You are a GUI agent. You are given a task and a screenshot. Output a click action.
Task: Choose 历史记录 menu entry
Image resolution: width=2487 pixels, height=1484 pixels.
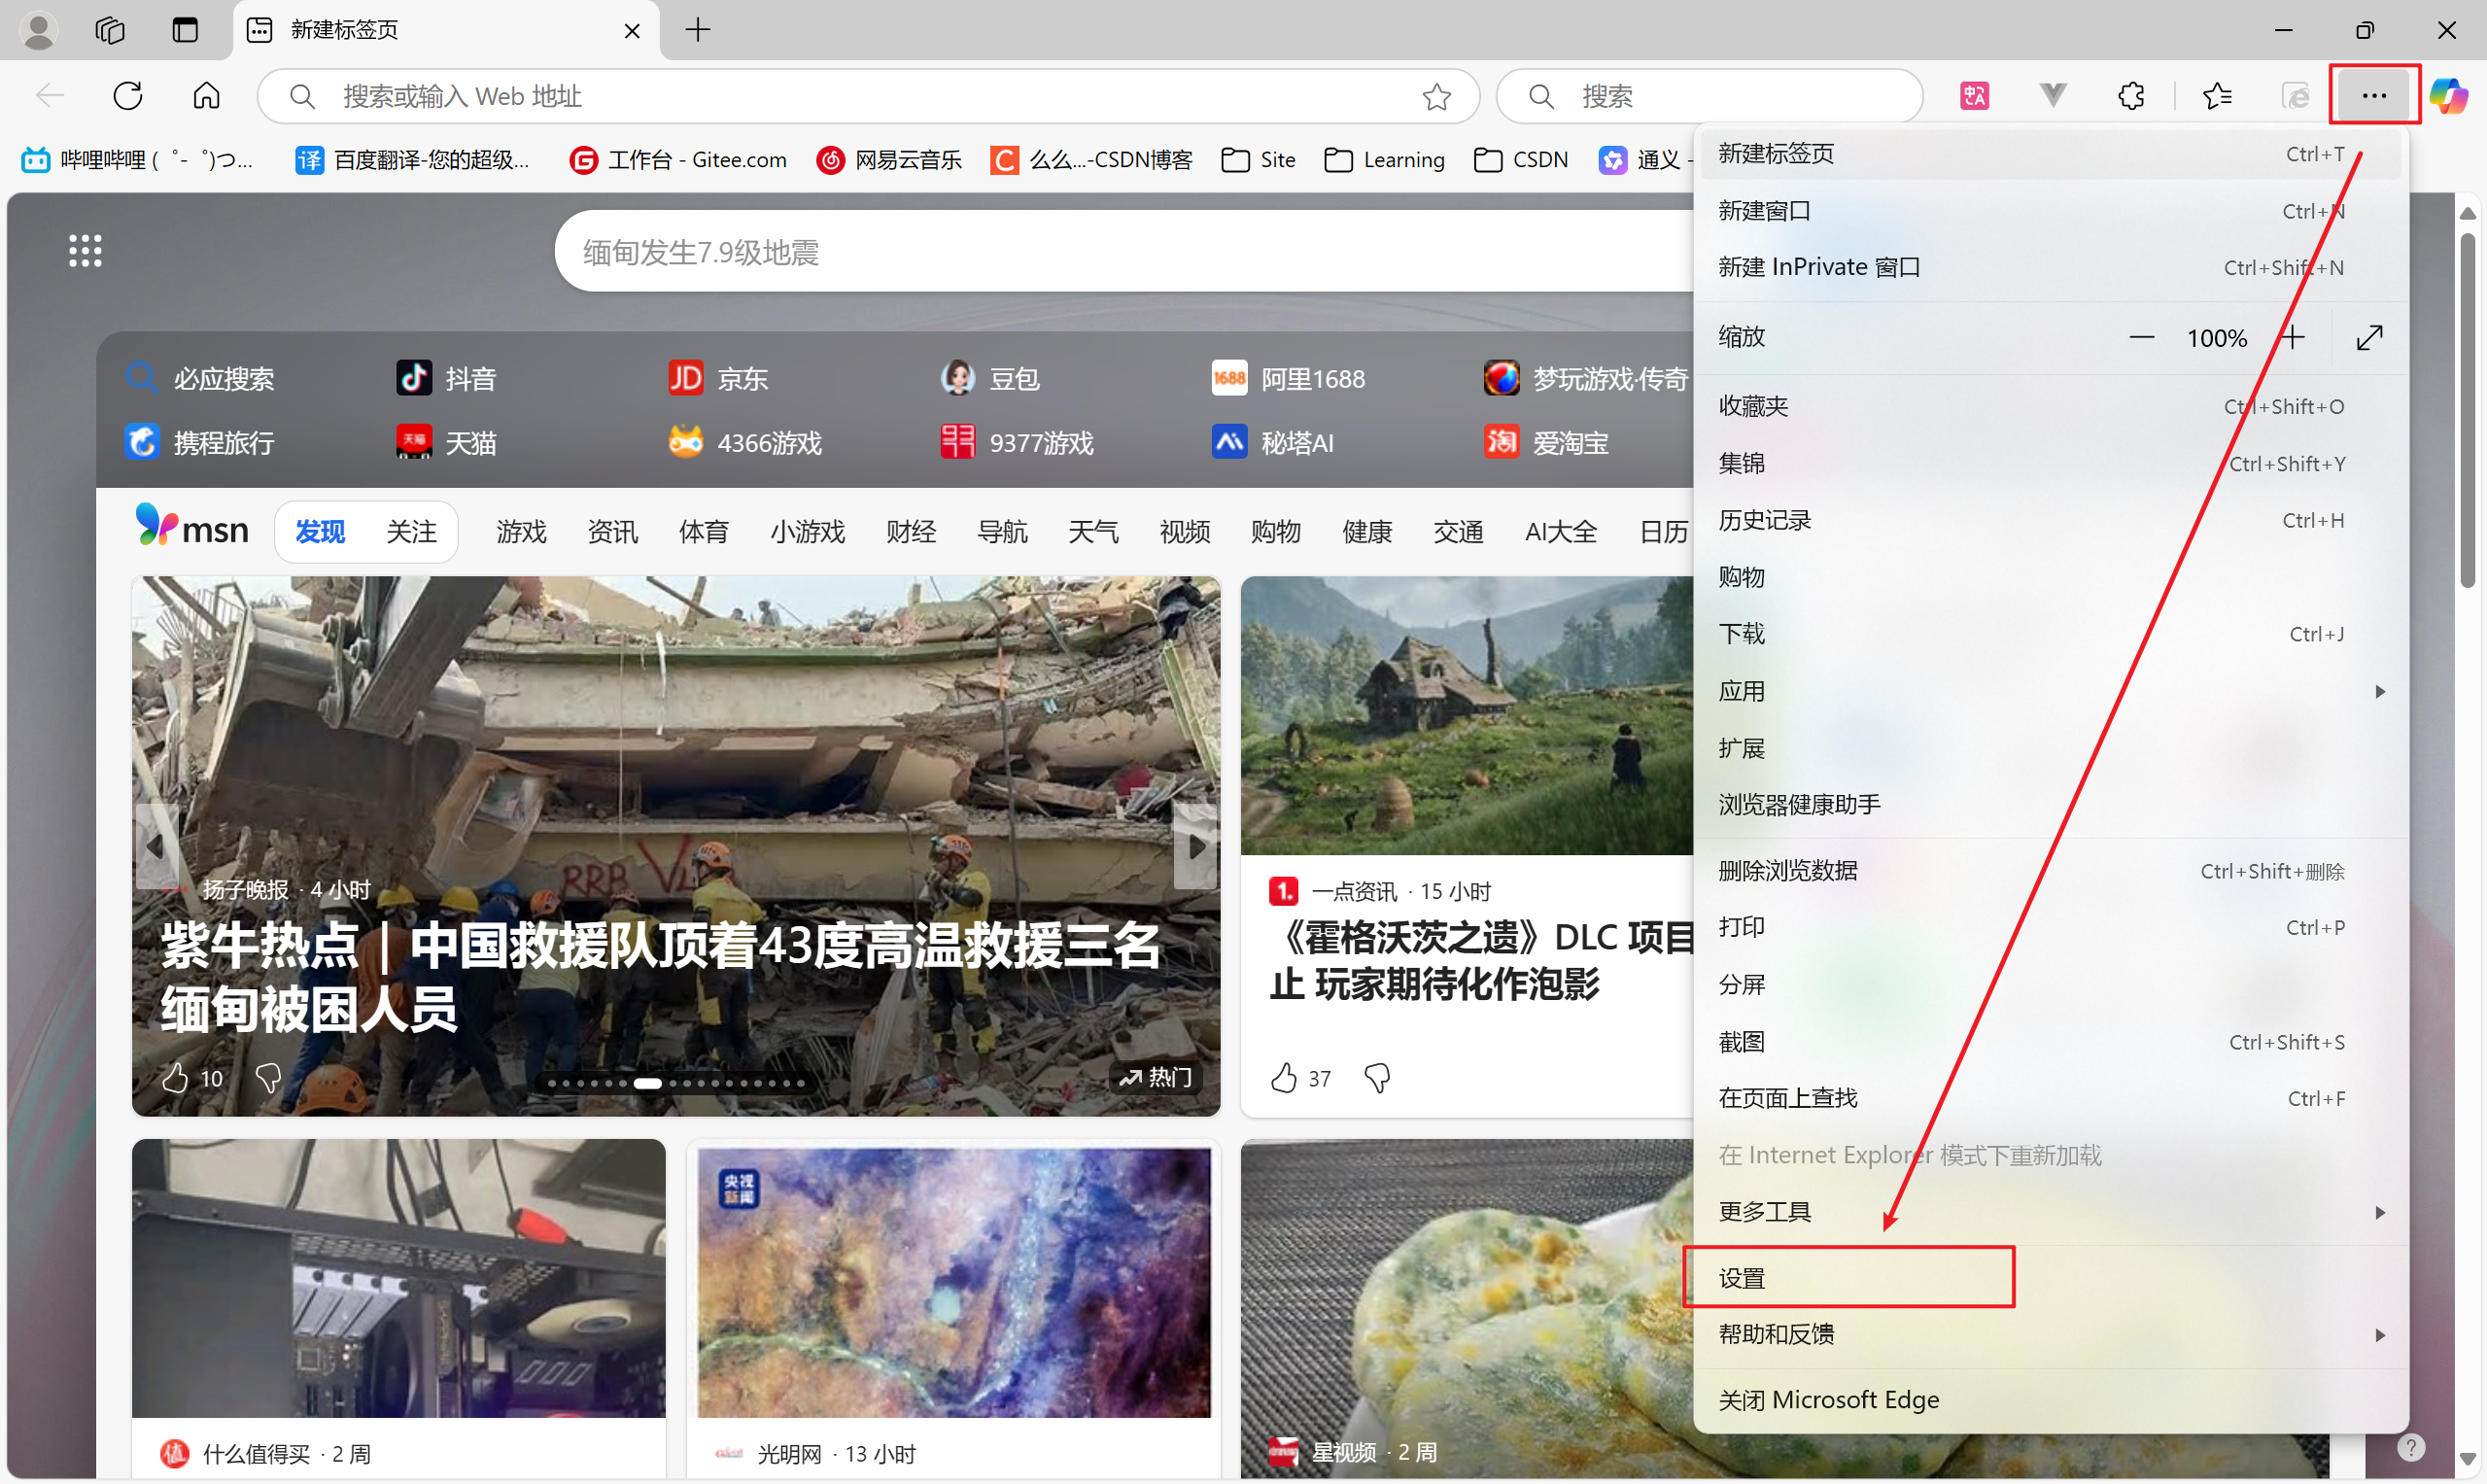coord(1765,521)
